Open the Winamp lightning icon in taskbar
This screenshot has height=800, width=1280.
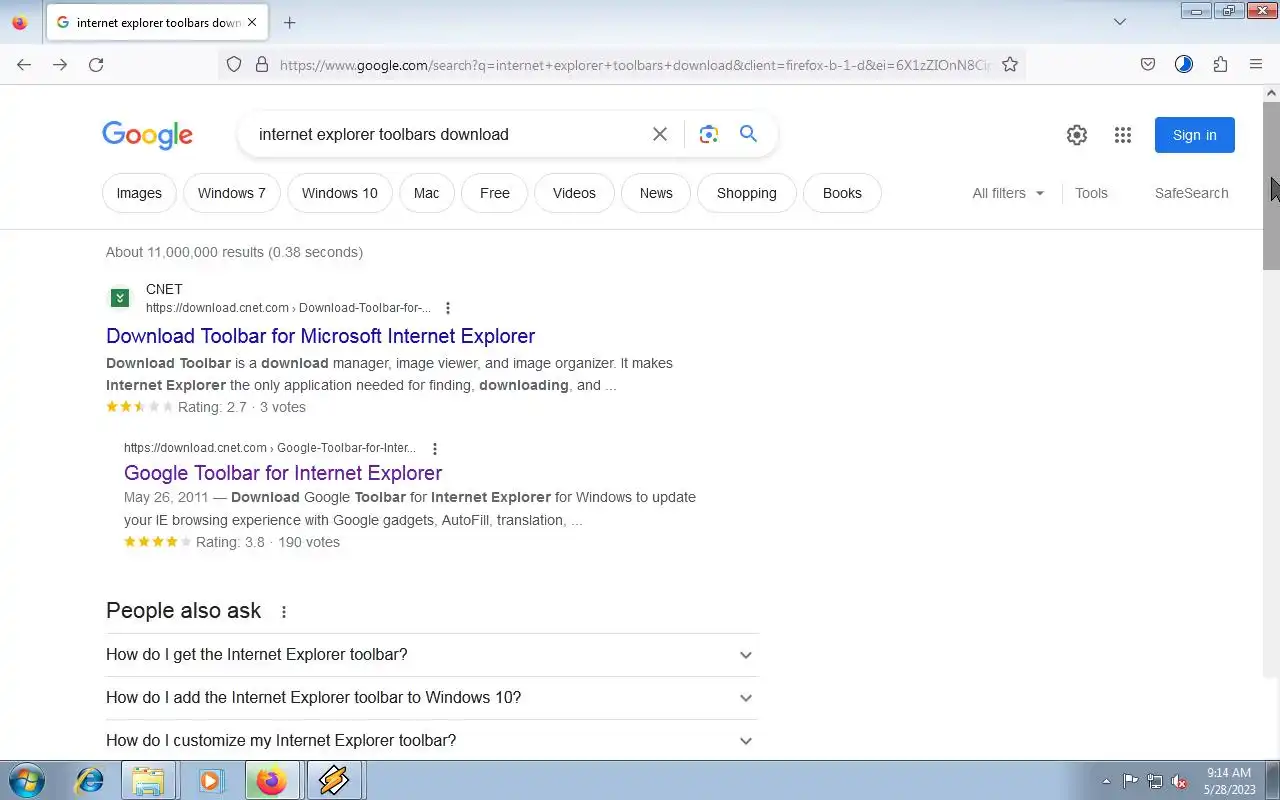coord(333,780)
